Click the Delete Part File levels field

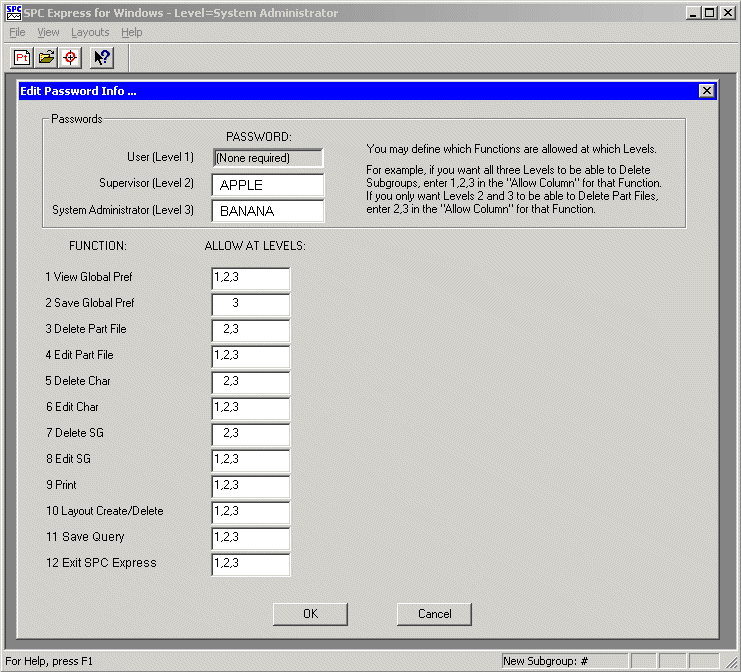tap(251, 330)
